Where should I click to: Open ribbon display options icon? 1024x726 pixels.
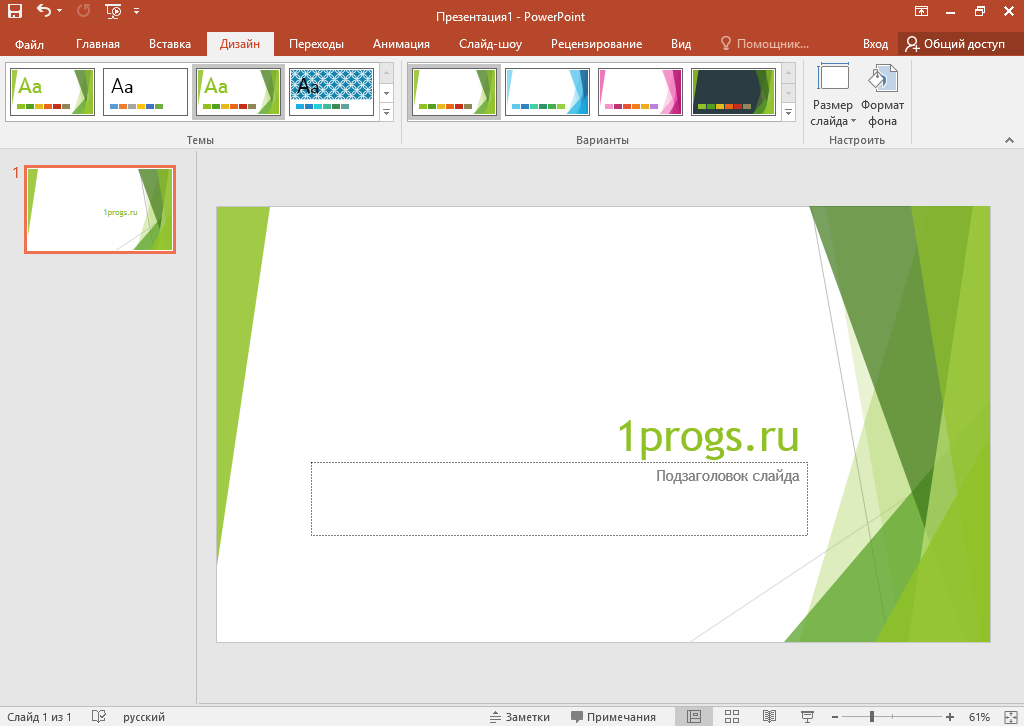921,11
